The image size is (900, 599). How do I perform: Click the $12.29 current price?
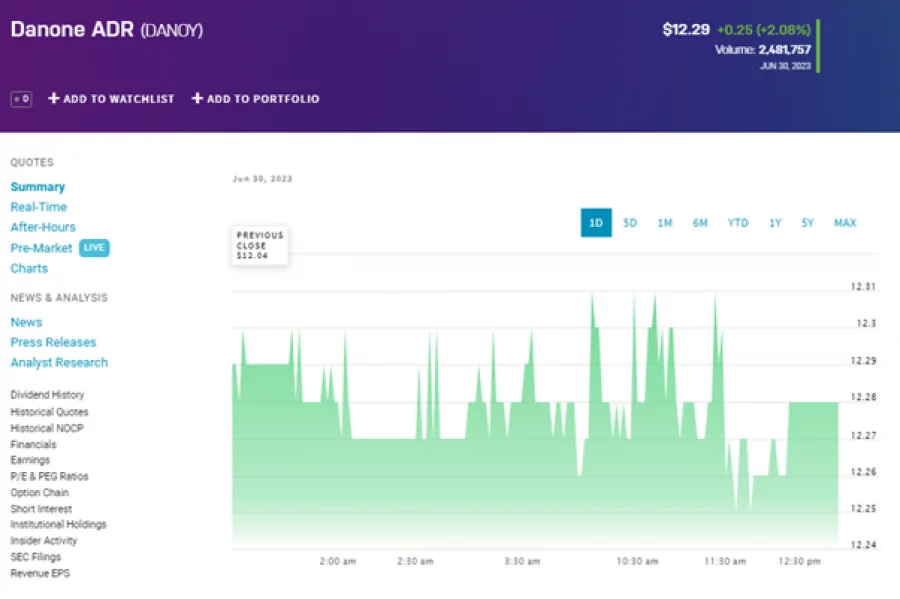click(686, 29)
